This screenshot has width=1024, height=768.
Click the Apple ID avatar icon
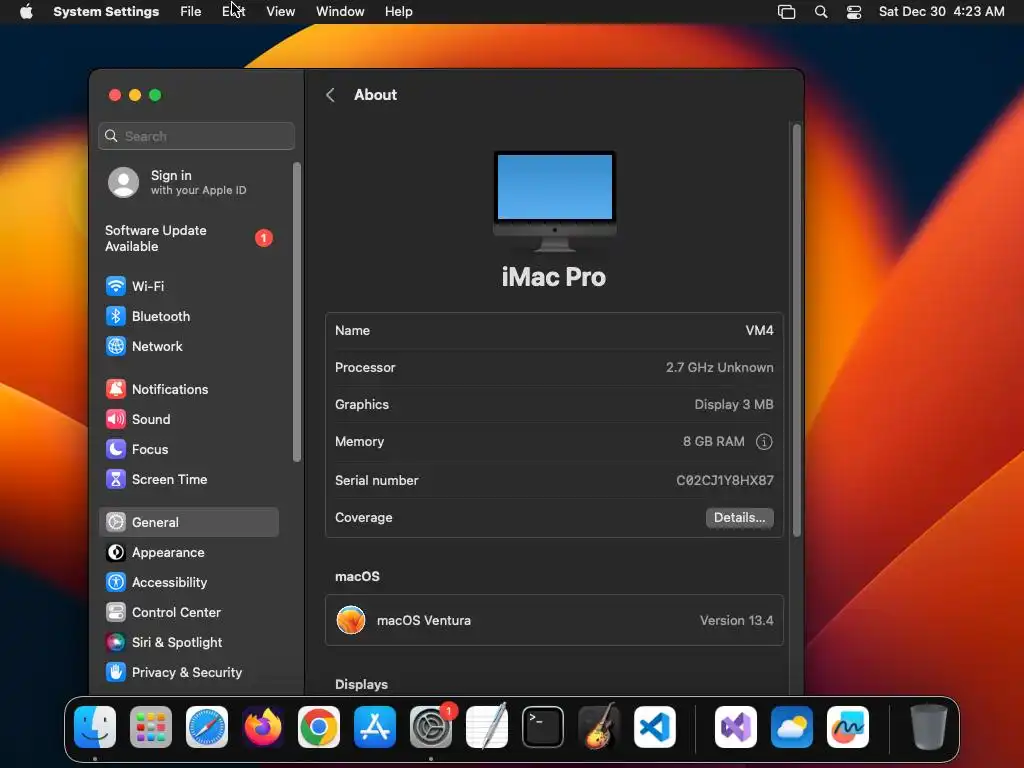123,182
